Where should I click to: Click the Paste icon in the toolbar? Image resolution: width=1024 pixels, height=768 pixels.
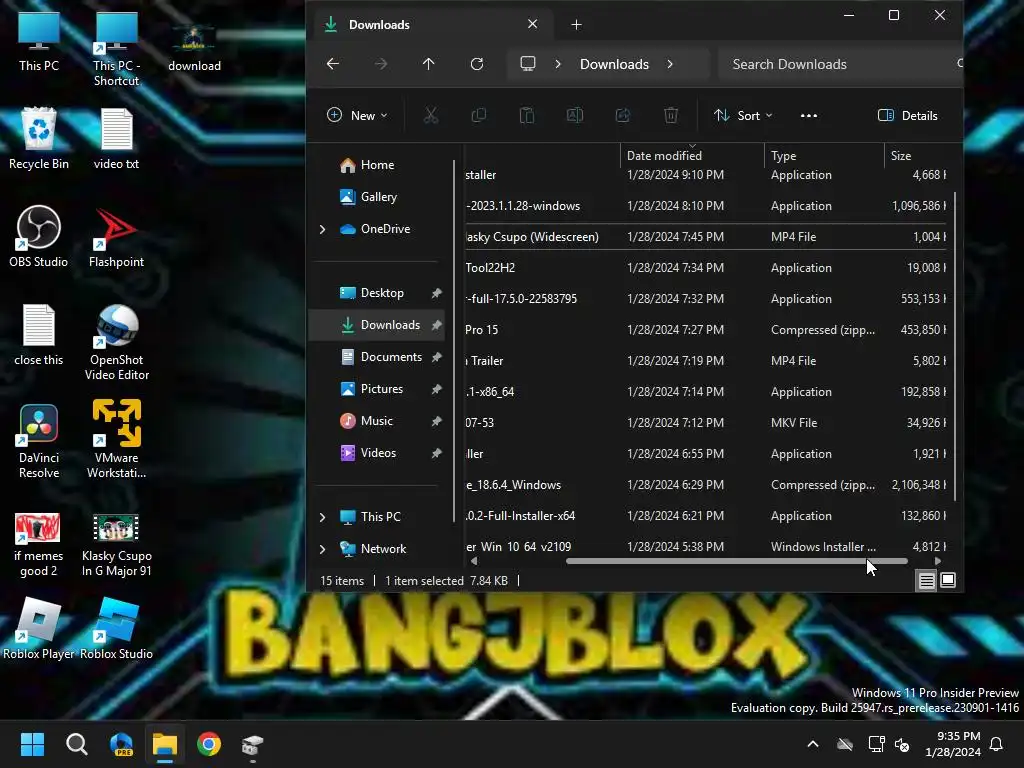(x=526, y=116)
